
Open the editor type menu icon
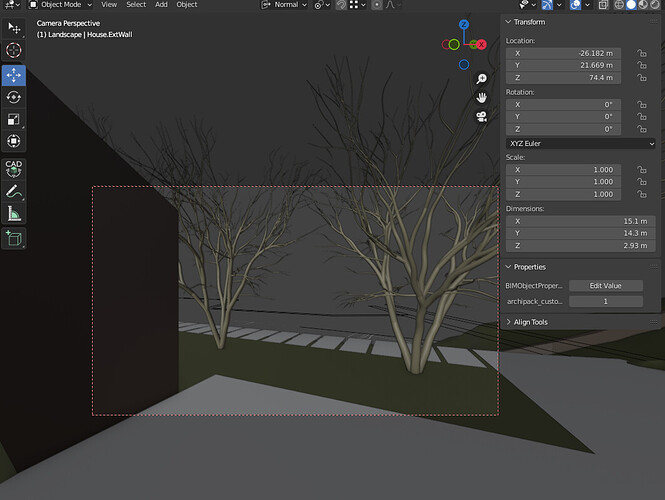click(12, 5)
